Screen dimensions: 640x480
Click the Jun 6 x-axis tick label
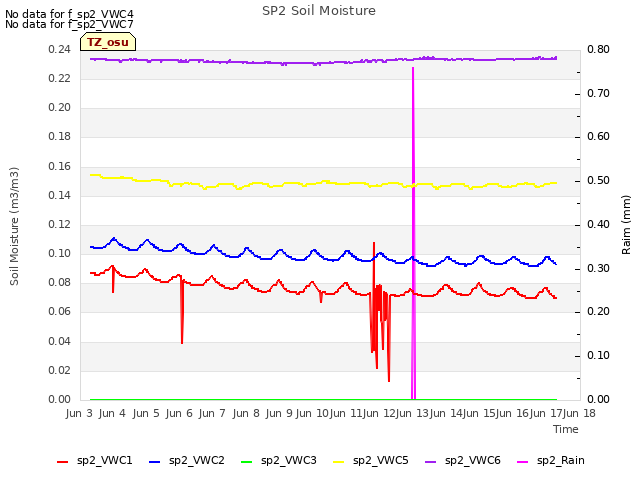click(x=179, y=413)
